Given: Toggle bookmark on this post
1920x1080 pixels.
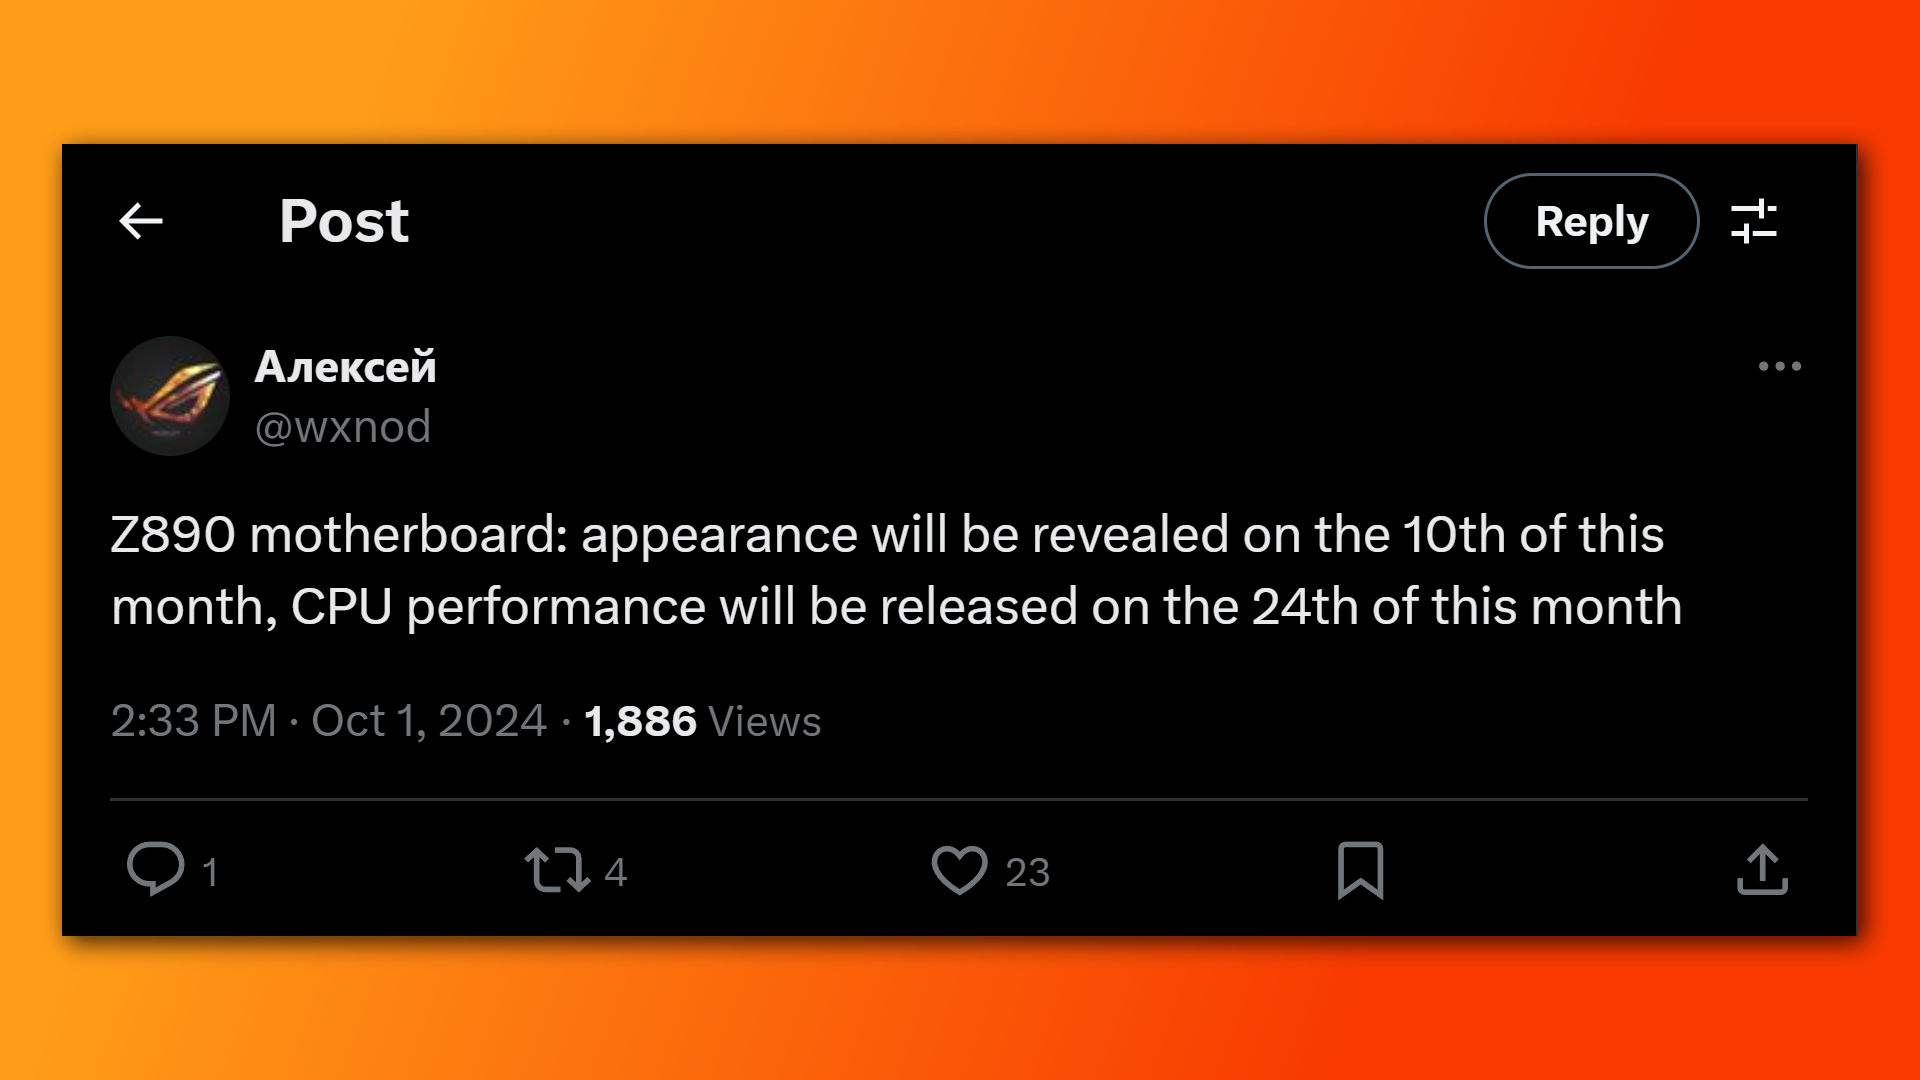Looking at the screenshot, I should point(1360,870).
